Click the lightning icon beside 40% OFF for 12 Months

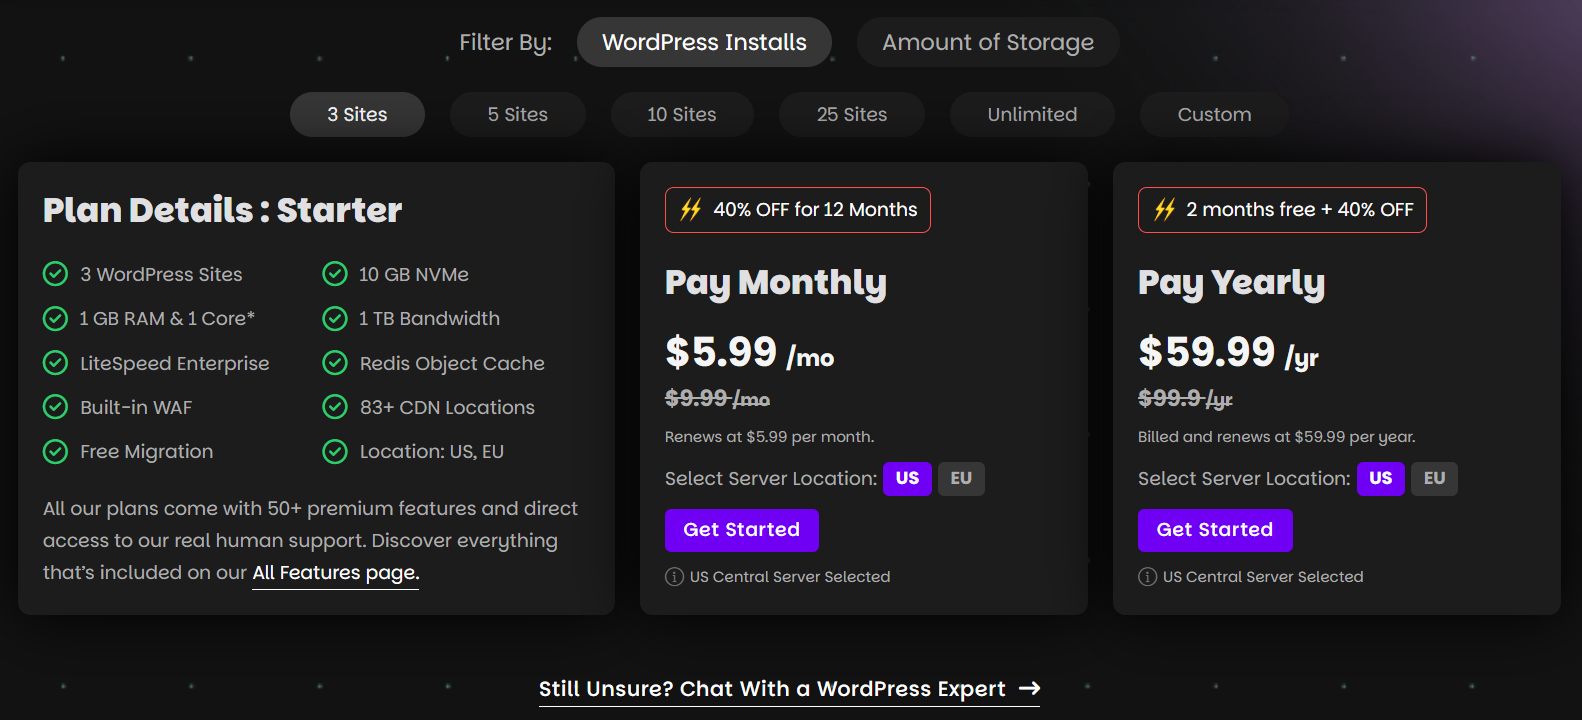[691, 210]
